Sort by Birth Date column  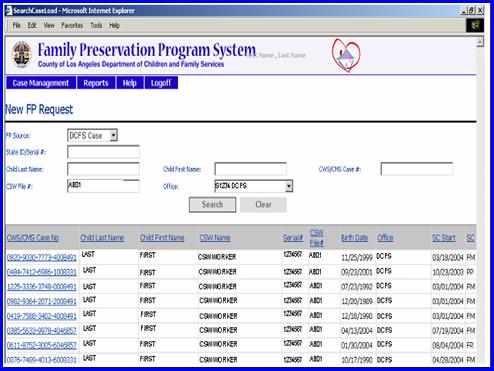[x=355, y=238]
